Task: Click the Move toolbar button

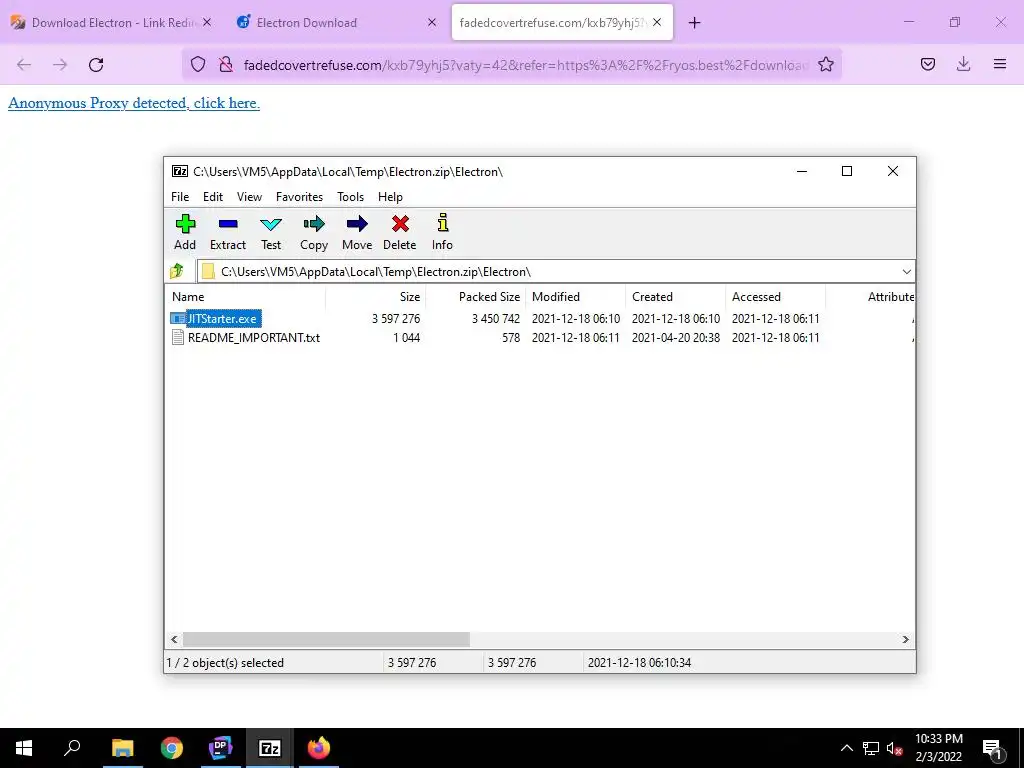Action: pos(357,232)
